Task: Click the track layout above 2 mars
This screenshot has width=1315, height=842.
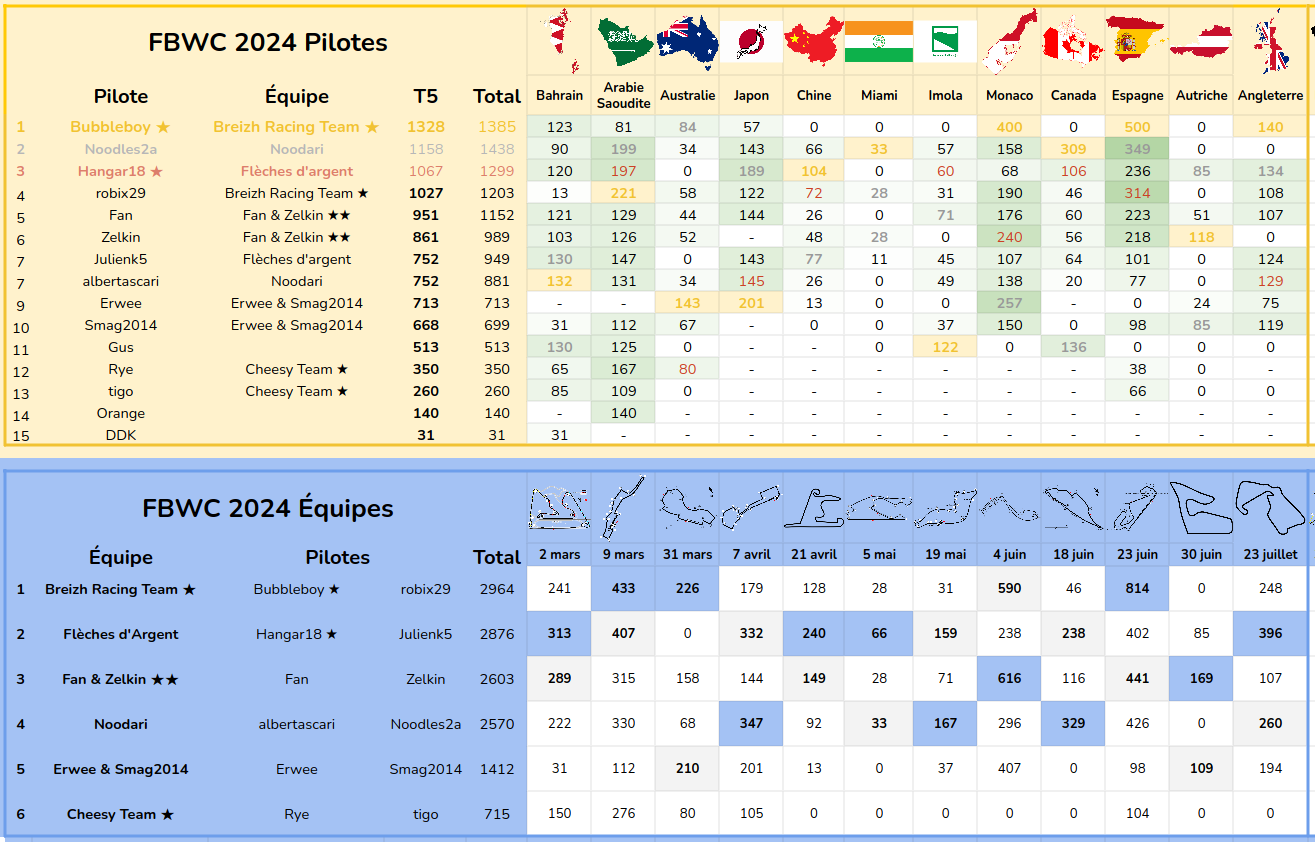Action: click(559, 508)
